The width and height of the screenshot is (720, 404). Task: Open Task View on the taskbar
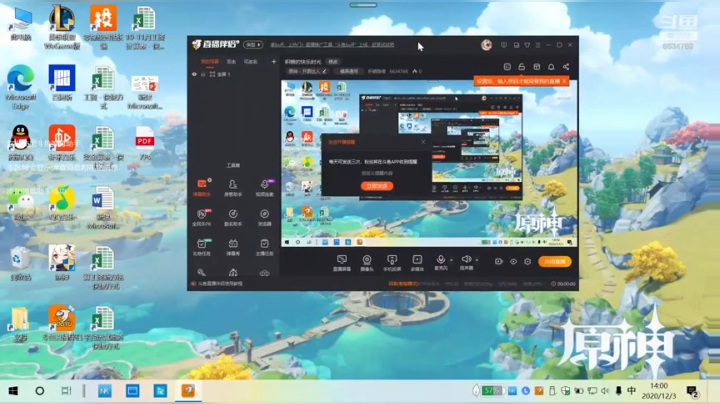67,391
